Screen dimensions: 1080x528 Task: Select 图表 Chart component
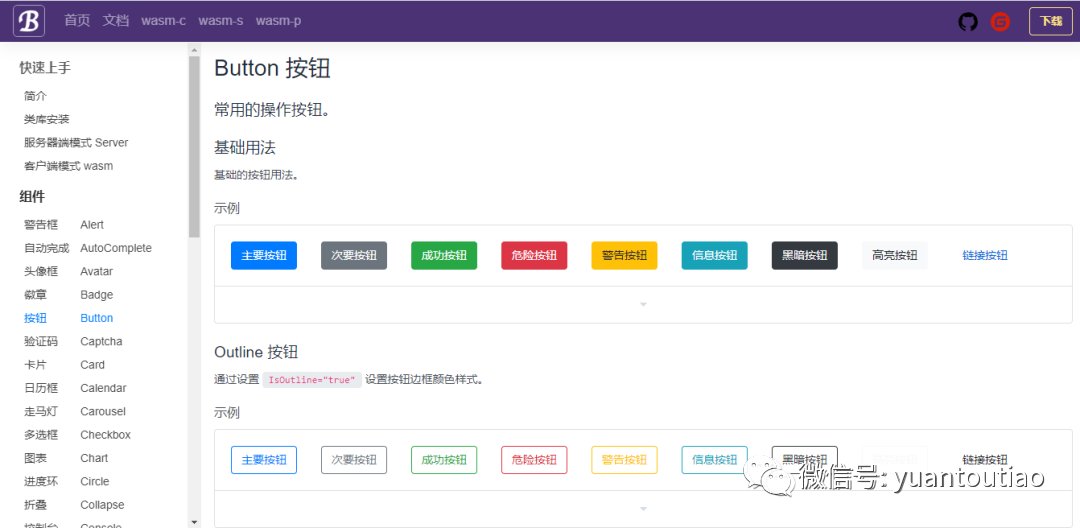(66, 459)
